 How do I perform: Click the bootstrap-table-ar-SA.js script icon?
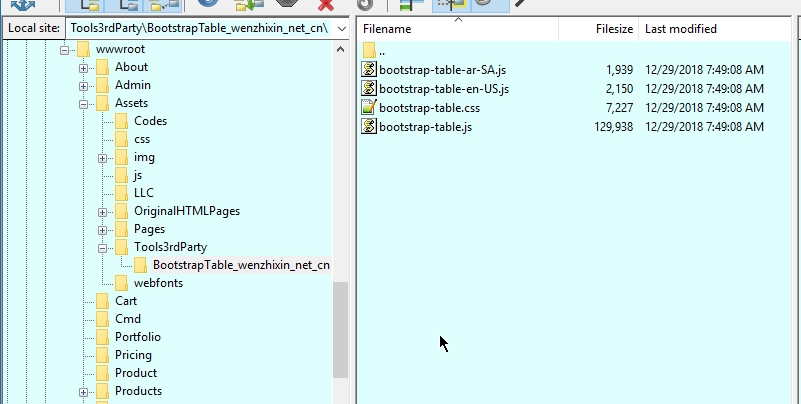[x=369, y=69]
